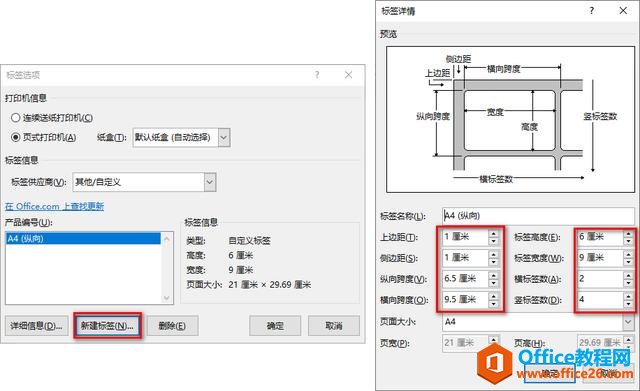Close the 标签选项 dialog
The height and width of the screenshot is (391, 640).
tap(349, 75)
